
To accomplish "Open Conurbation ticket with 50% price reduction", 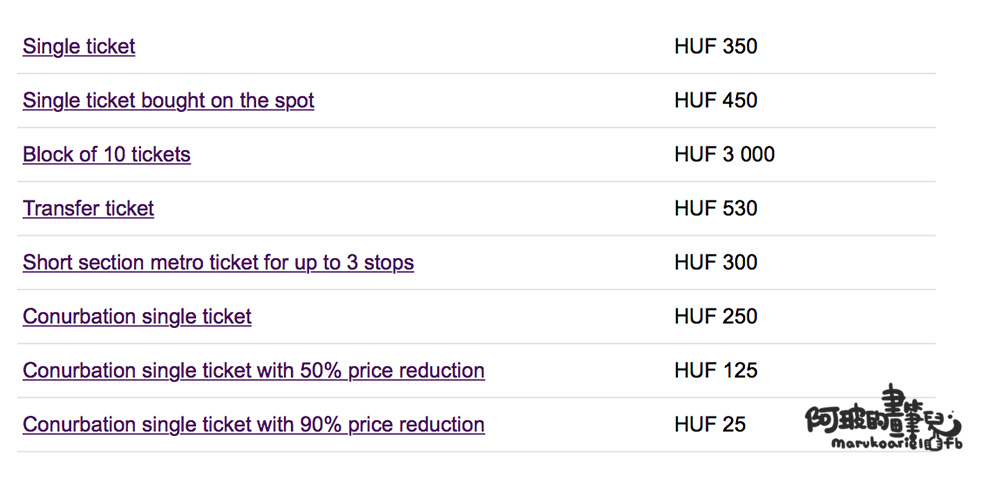I will 254,370.
